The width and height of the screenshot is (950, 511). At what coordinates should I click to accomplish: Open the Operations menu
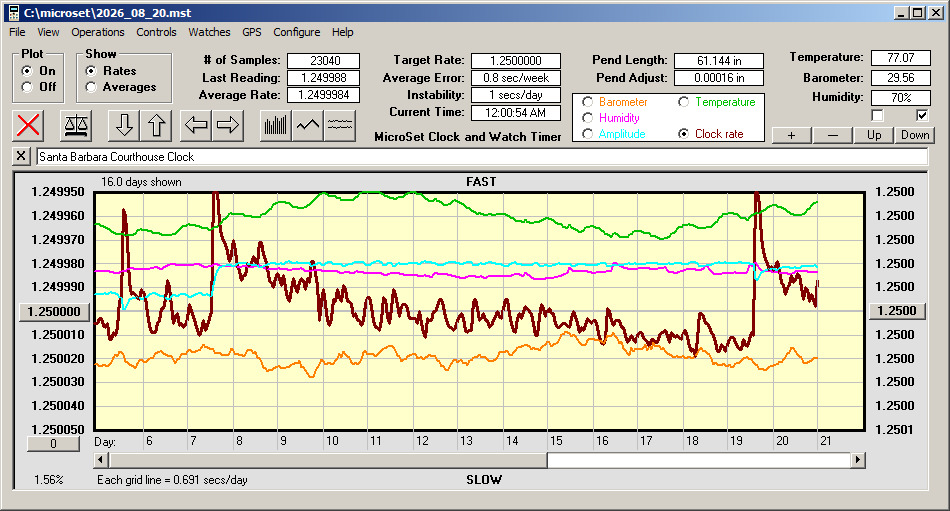pos(98,32)
